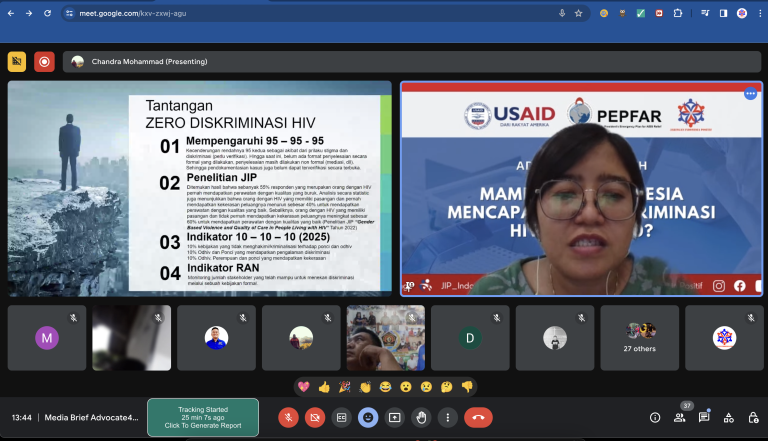Open the emoji reactions button
Screen dimensions: 768x441
pos(368,417)
